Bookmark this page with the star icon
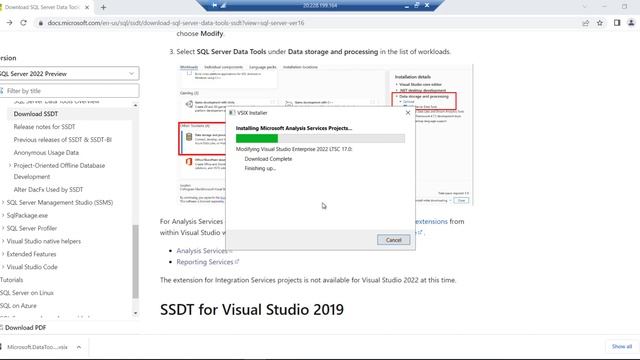The image size is (640, 360). (600, 23)
